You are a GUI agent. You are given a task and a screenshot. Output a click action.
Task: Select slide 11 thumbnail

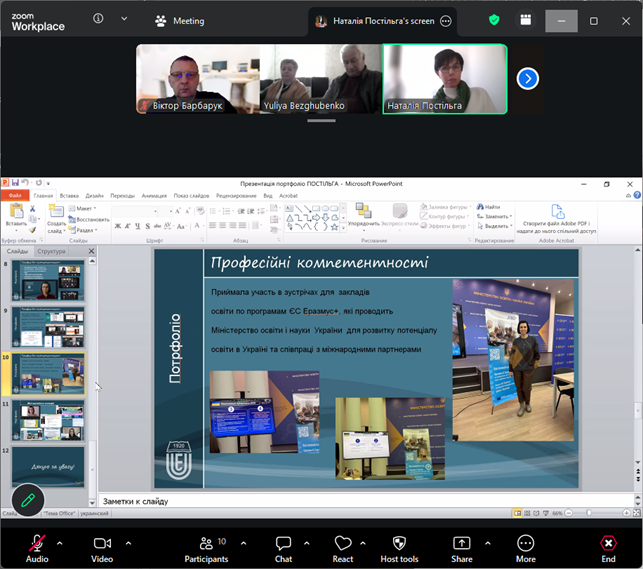48,421
